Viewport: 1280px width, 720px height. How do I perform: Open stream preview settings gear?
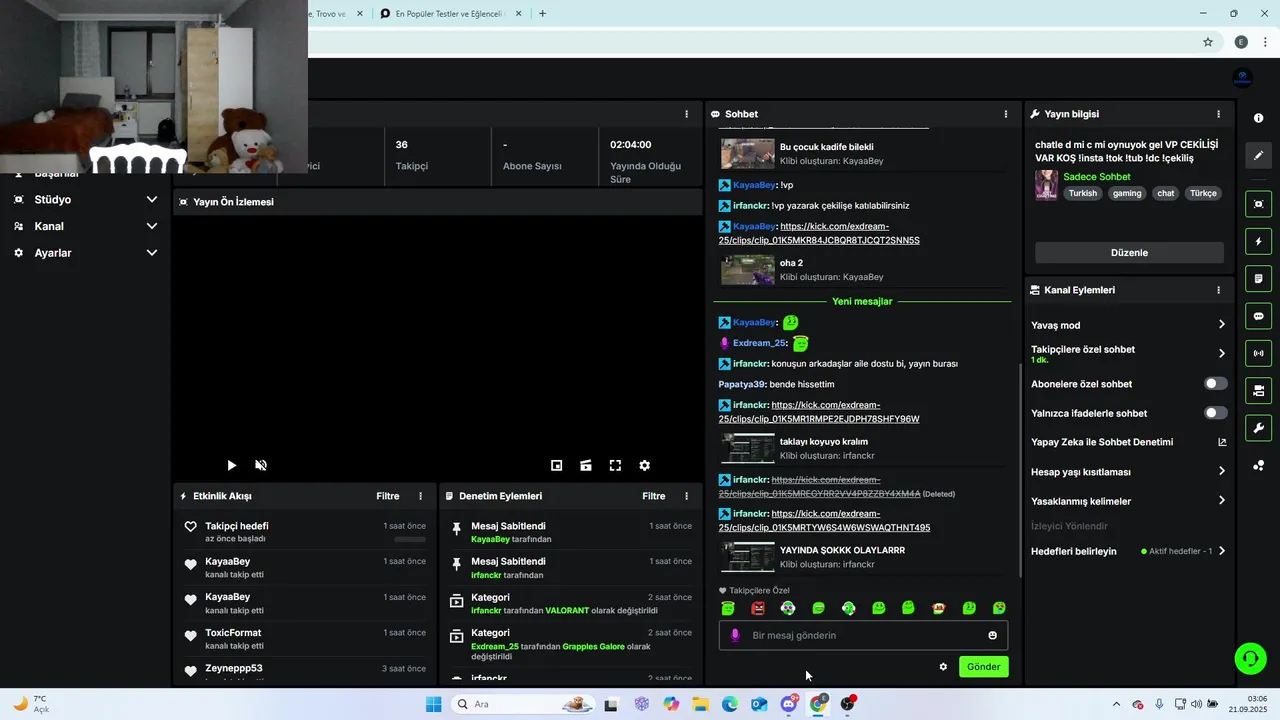(x=645, y=465)
